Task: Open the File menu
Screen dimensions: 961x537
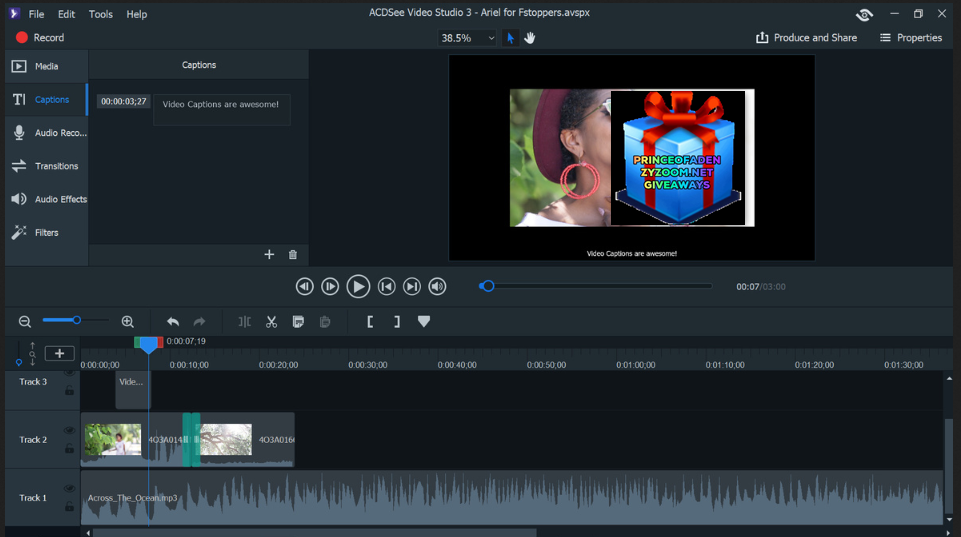Action: (x=36, y=13)
